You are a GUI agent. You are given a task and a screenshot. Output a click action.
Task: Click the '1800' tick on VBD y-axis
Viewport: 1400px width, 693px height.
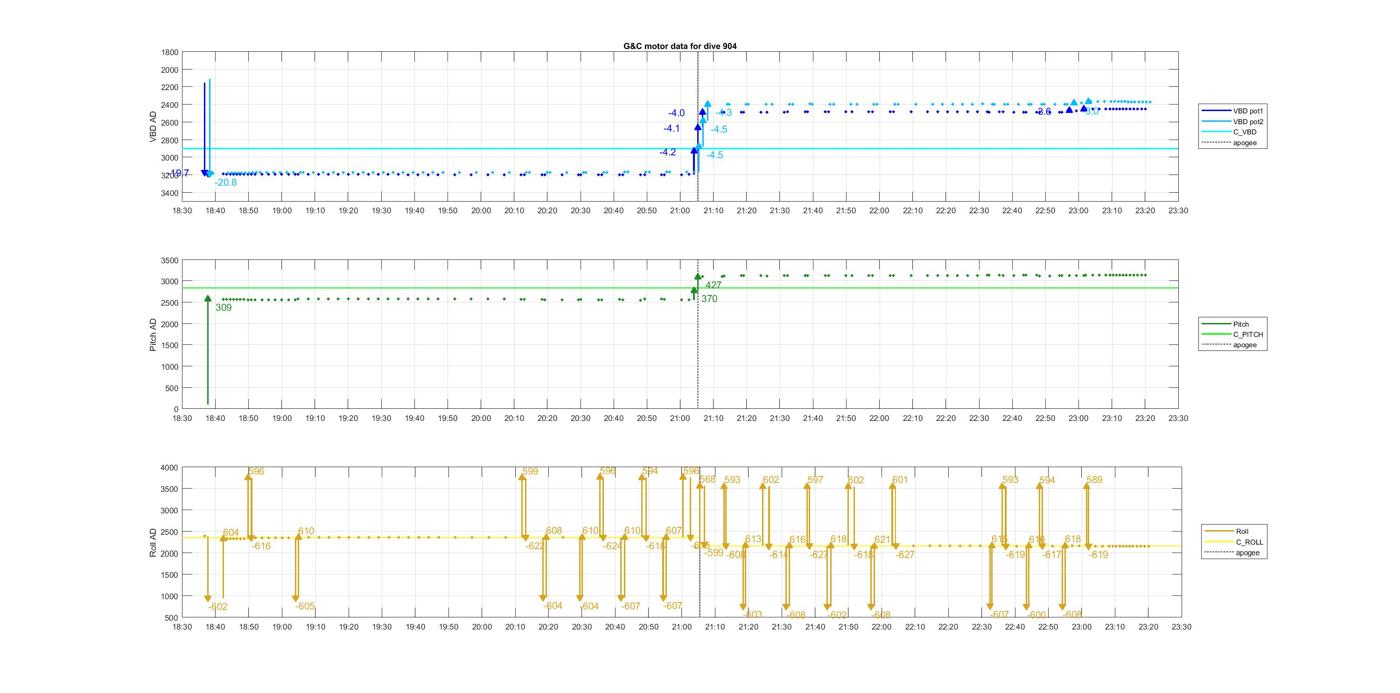(x=170, y=52)
